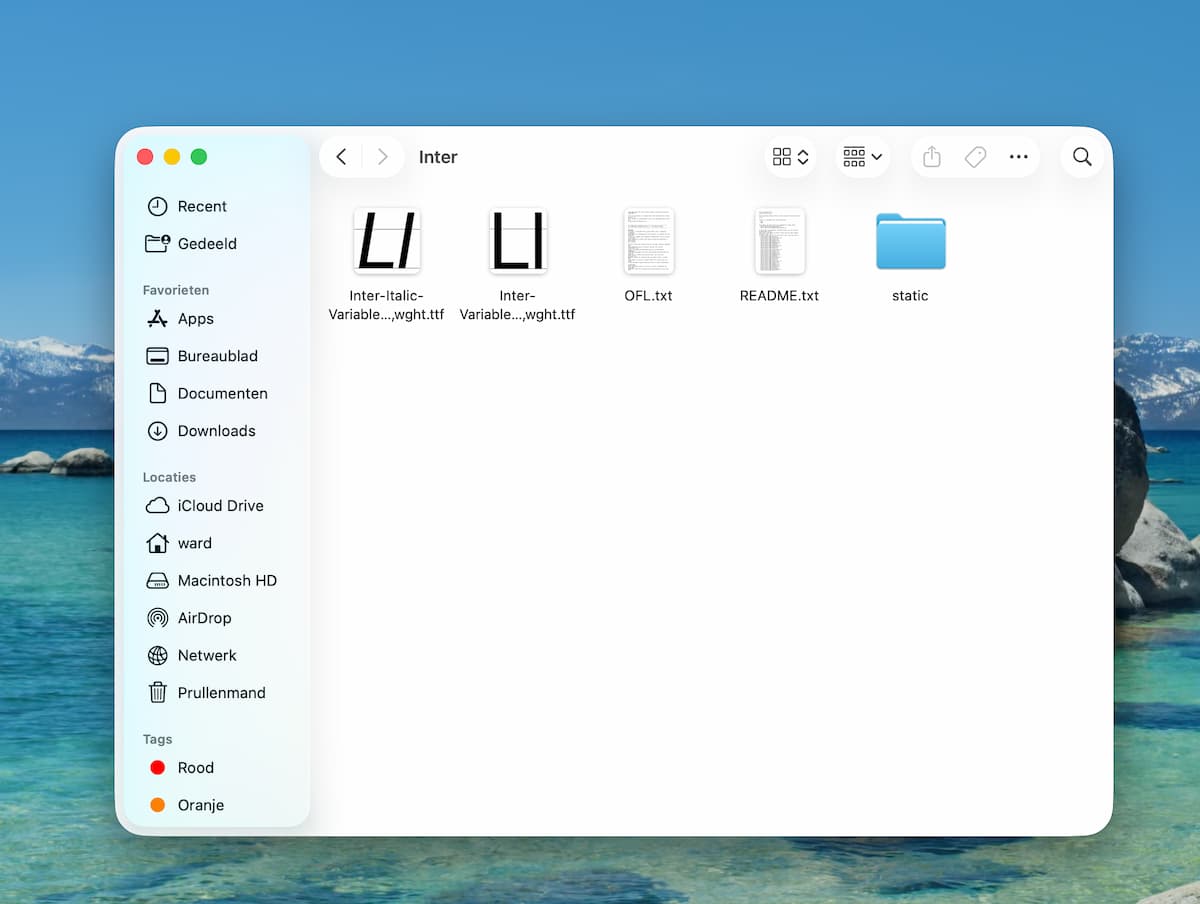Click the Share icon in toolbar
Image resolution: width=1200 pixels, height=904 pixels.
[932, 157]
